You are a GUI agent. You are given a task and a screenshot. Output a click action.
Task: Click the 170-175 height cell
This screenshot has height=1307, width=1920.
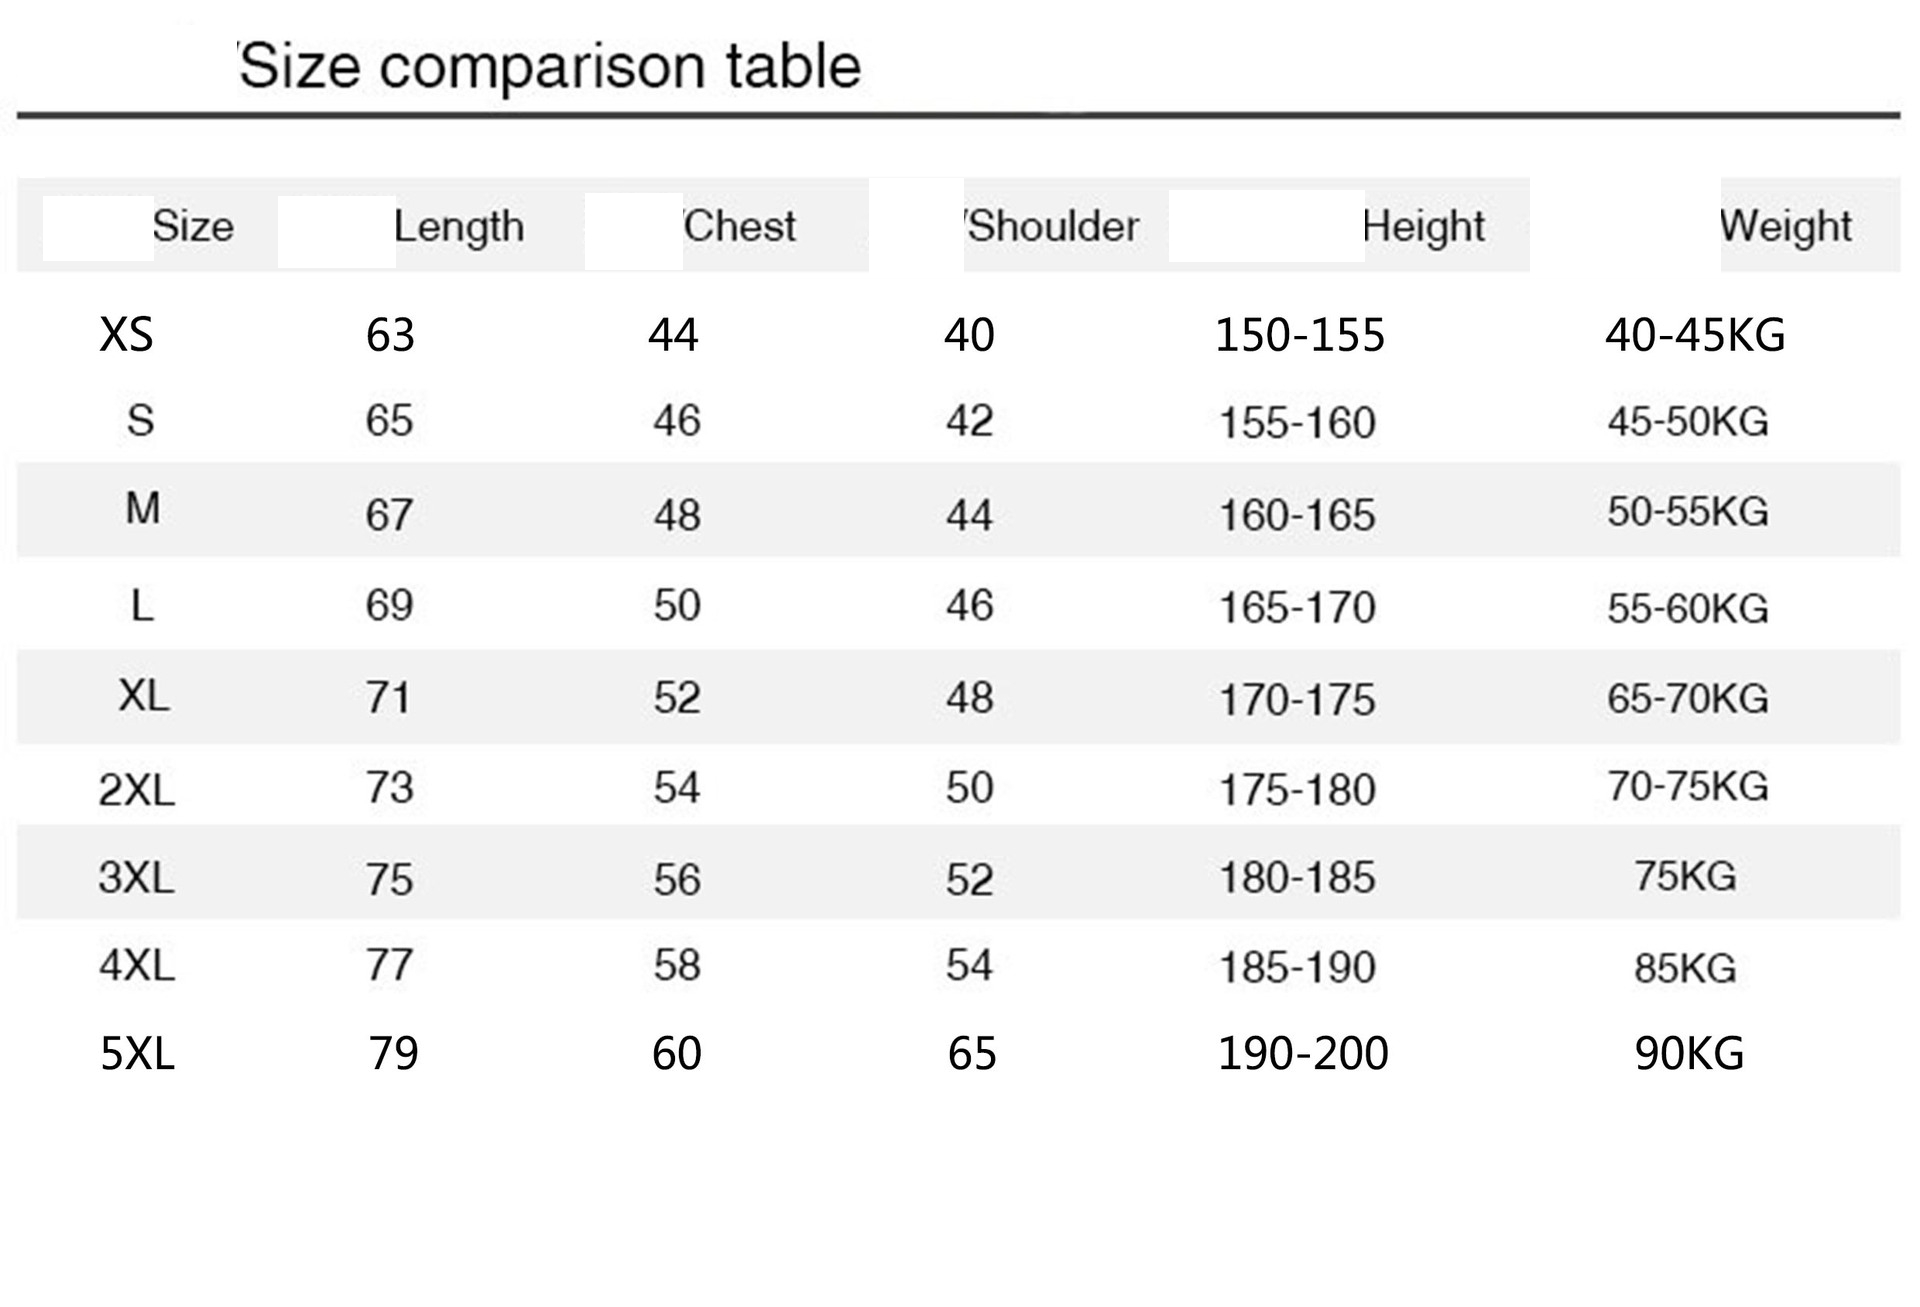(x=1297, y=700)
